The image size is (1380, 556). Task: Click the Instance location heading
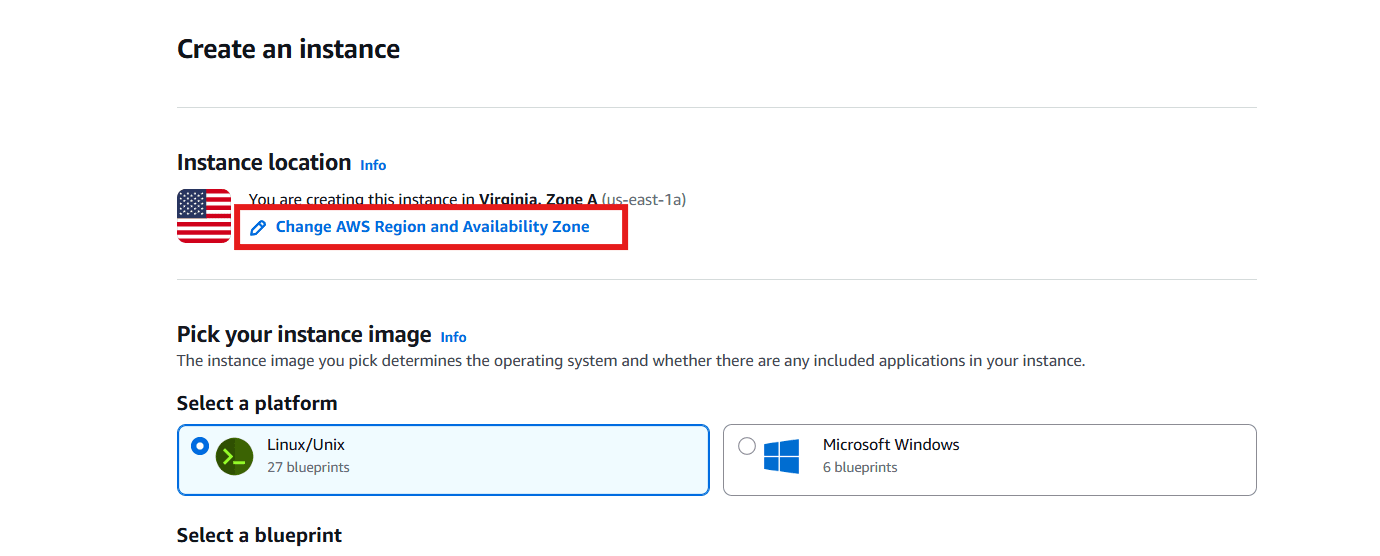tap(264, 162)
